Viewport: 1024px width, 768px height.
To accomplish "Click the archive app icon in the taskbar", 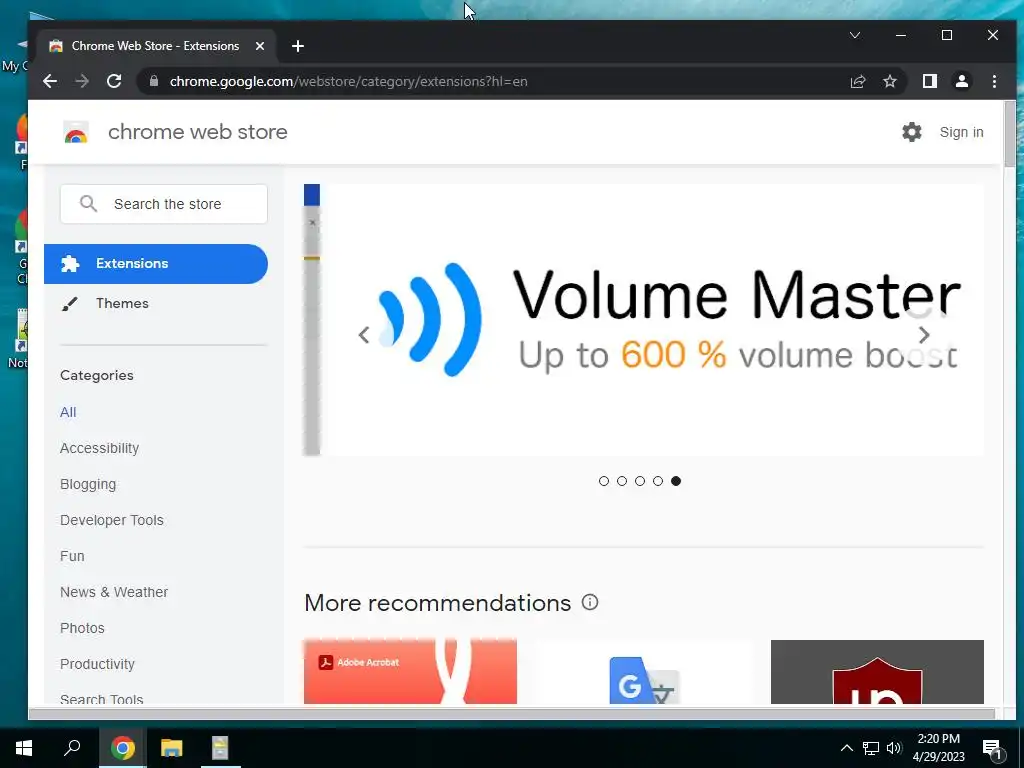I will tap(220, 748).
